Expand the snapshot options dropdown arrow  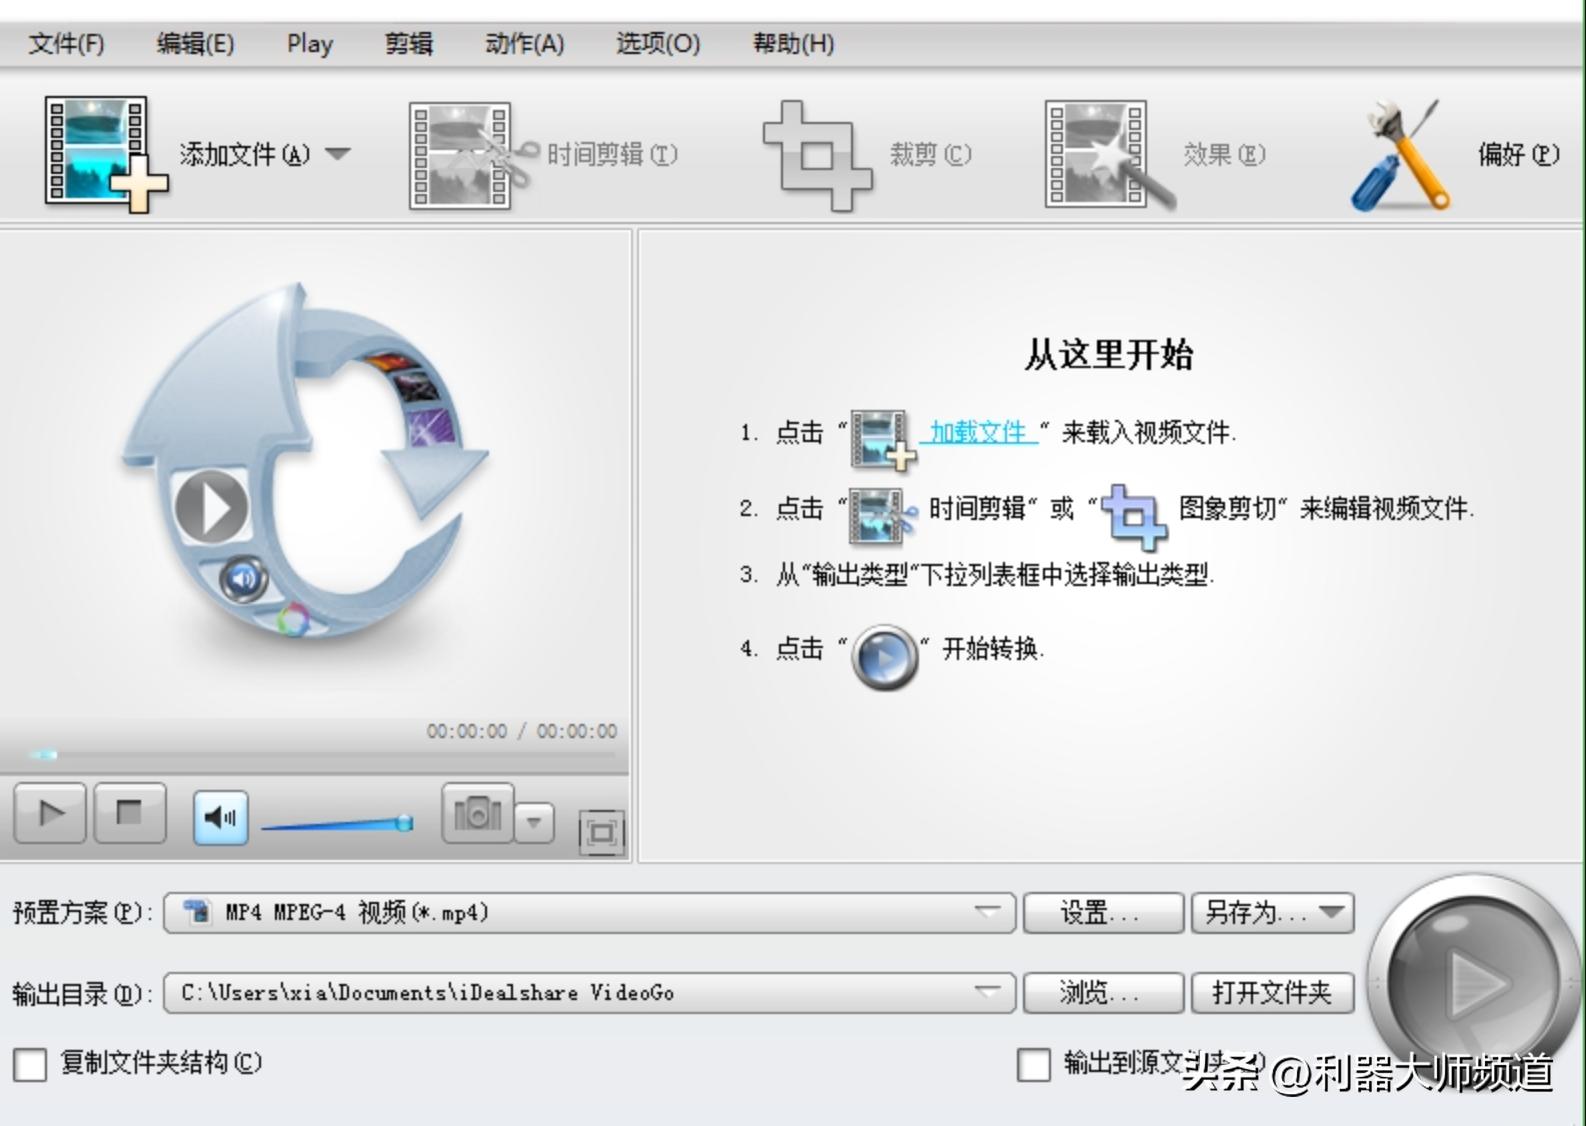coord(535,823)
